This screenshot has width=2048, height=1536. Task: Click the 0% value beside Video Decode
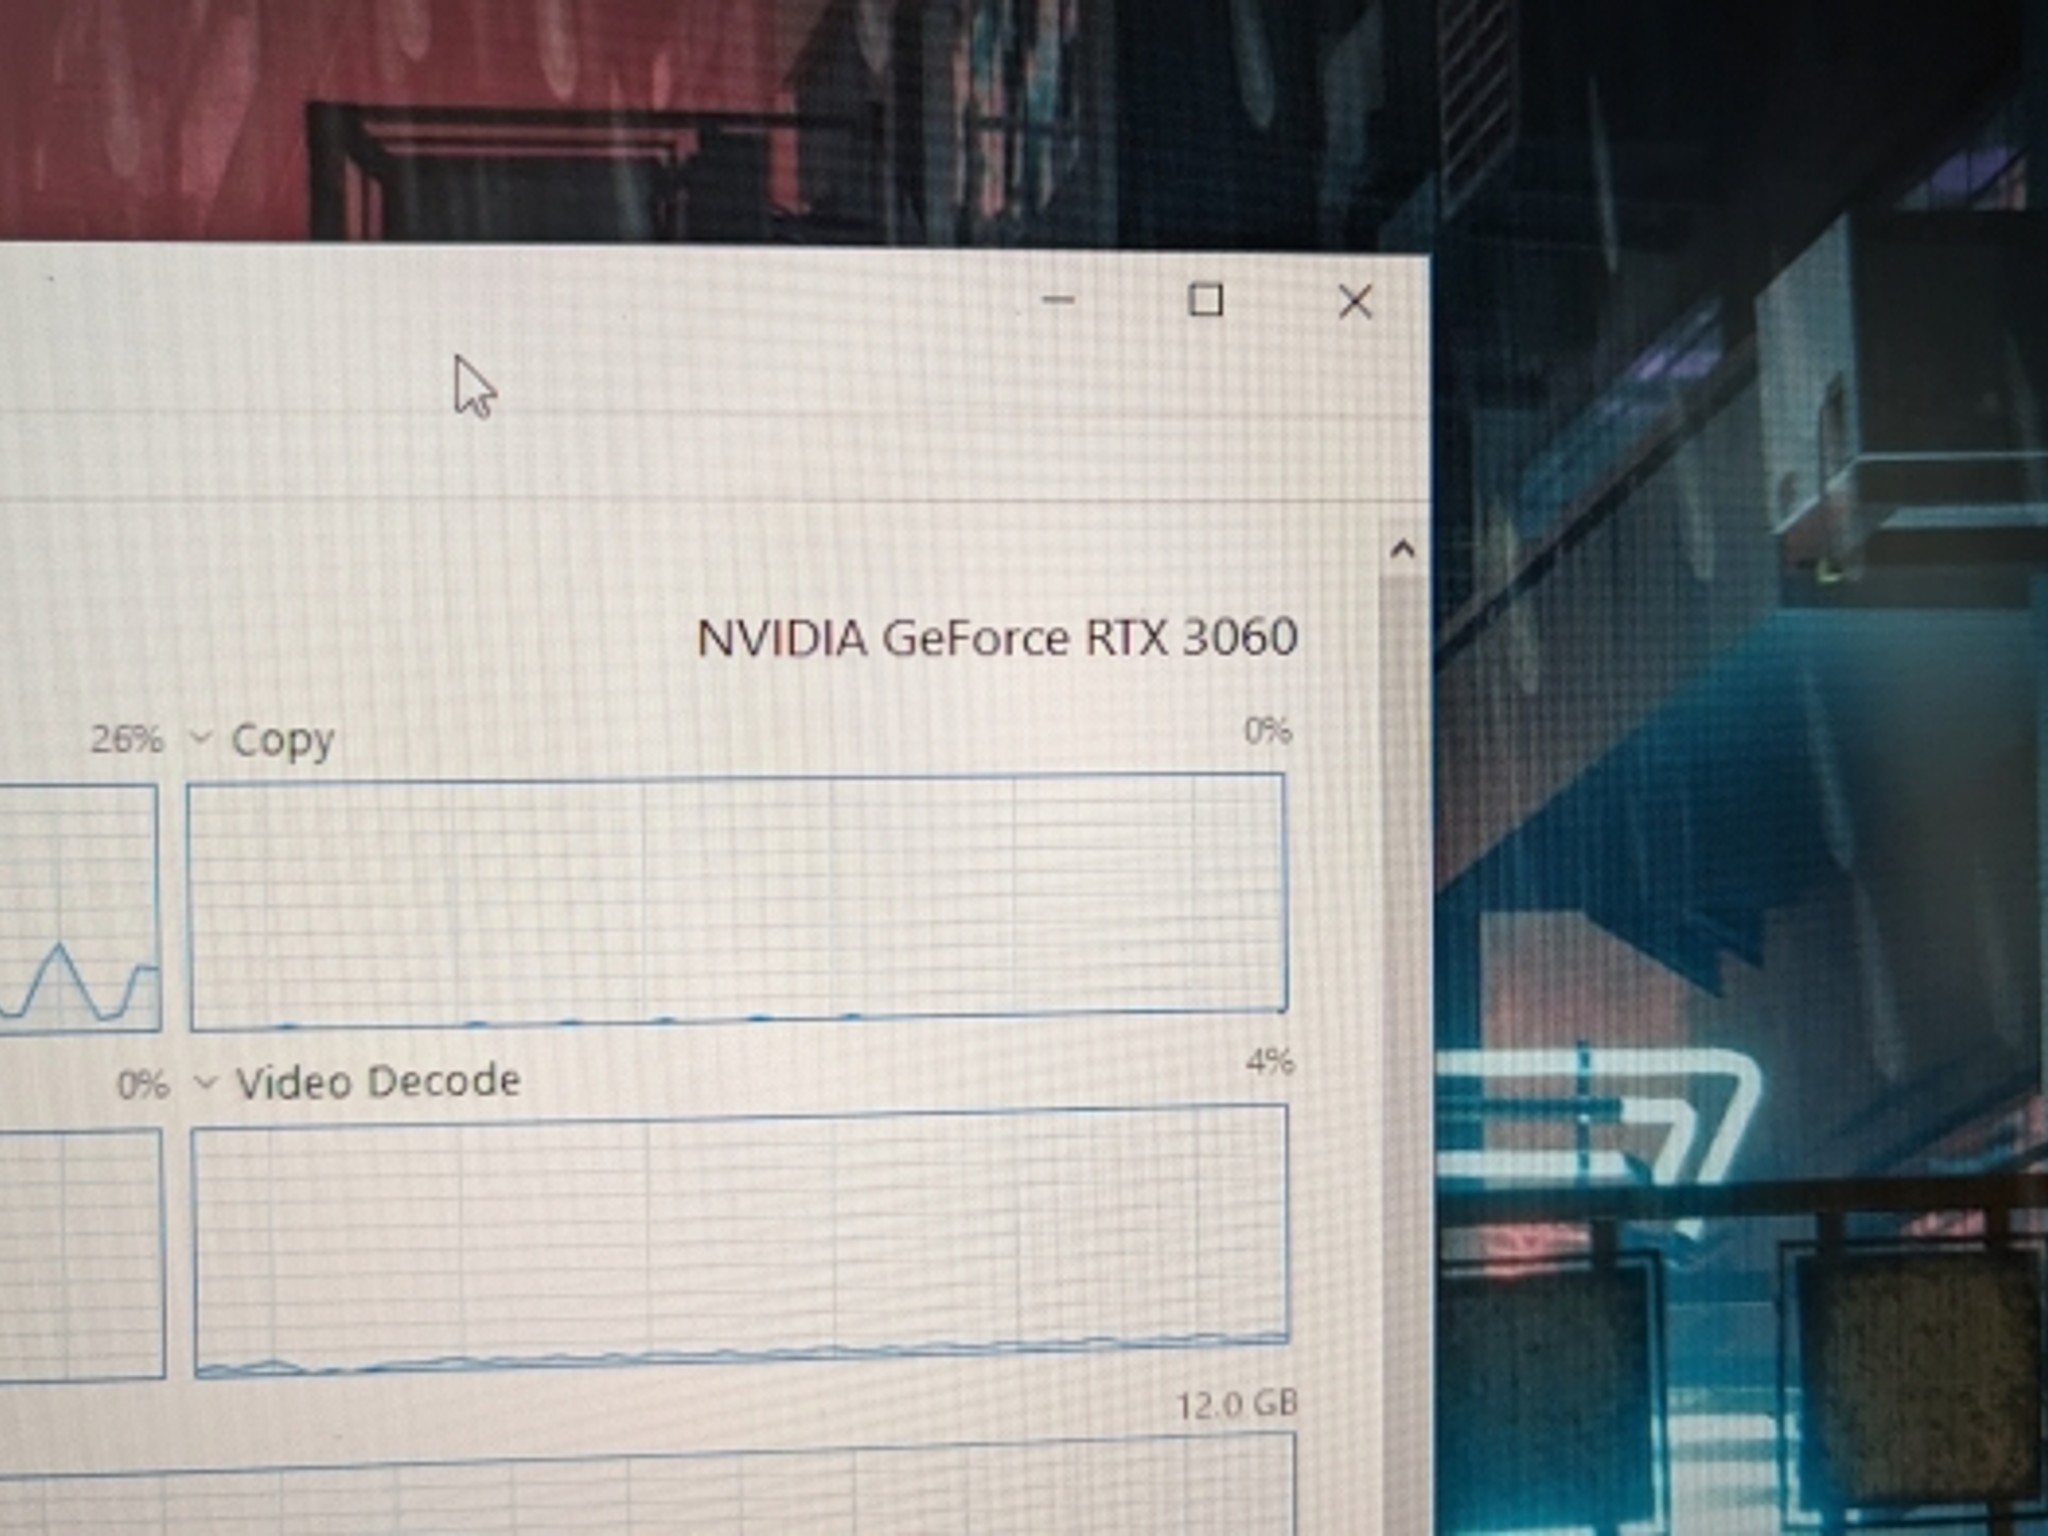143,1085
